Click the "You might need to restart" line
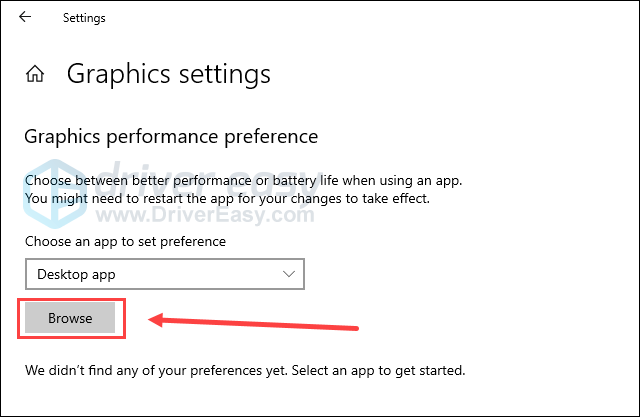Screen dimensions: 640x417 227,199
